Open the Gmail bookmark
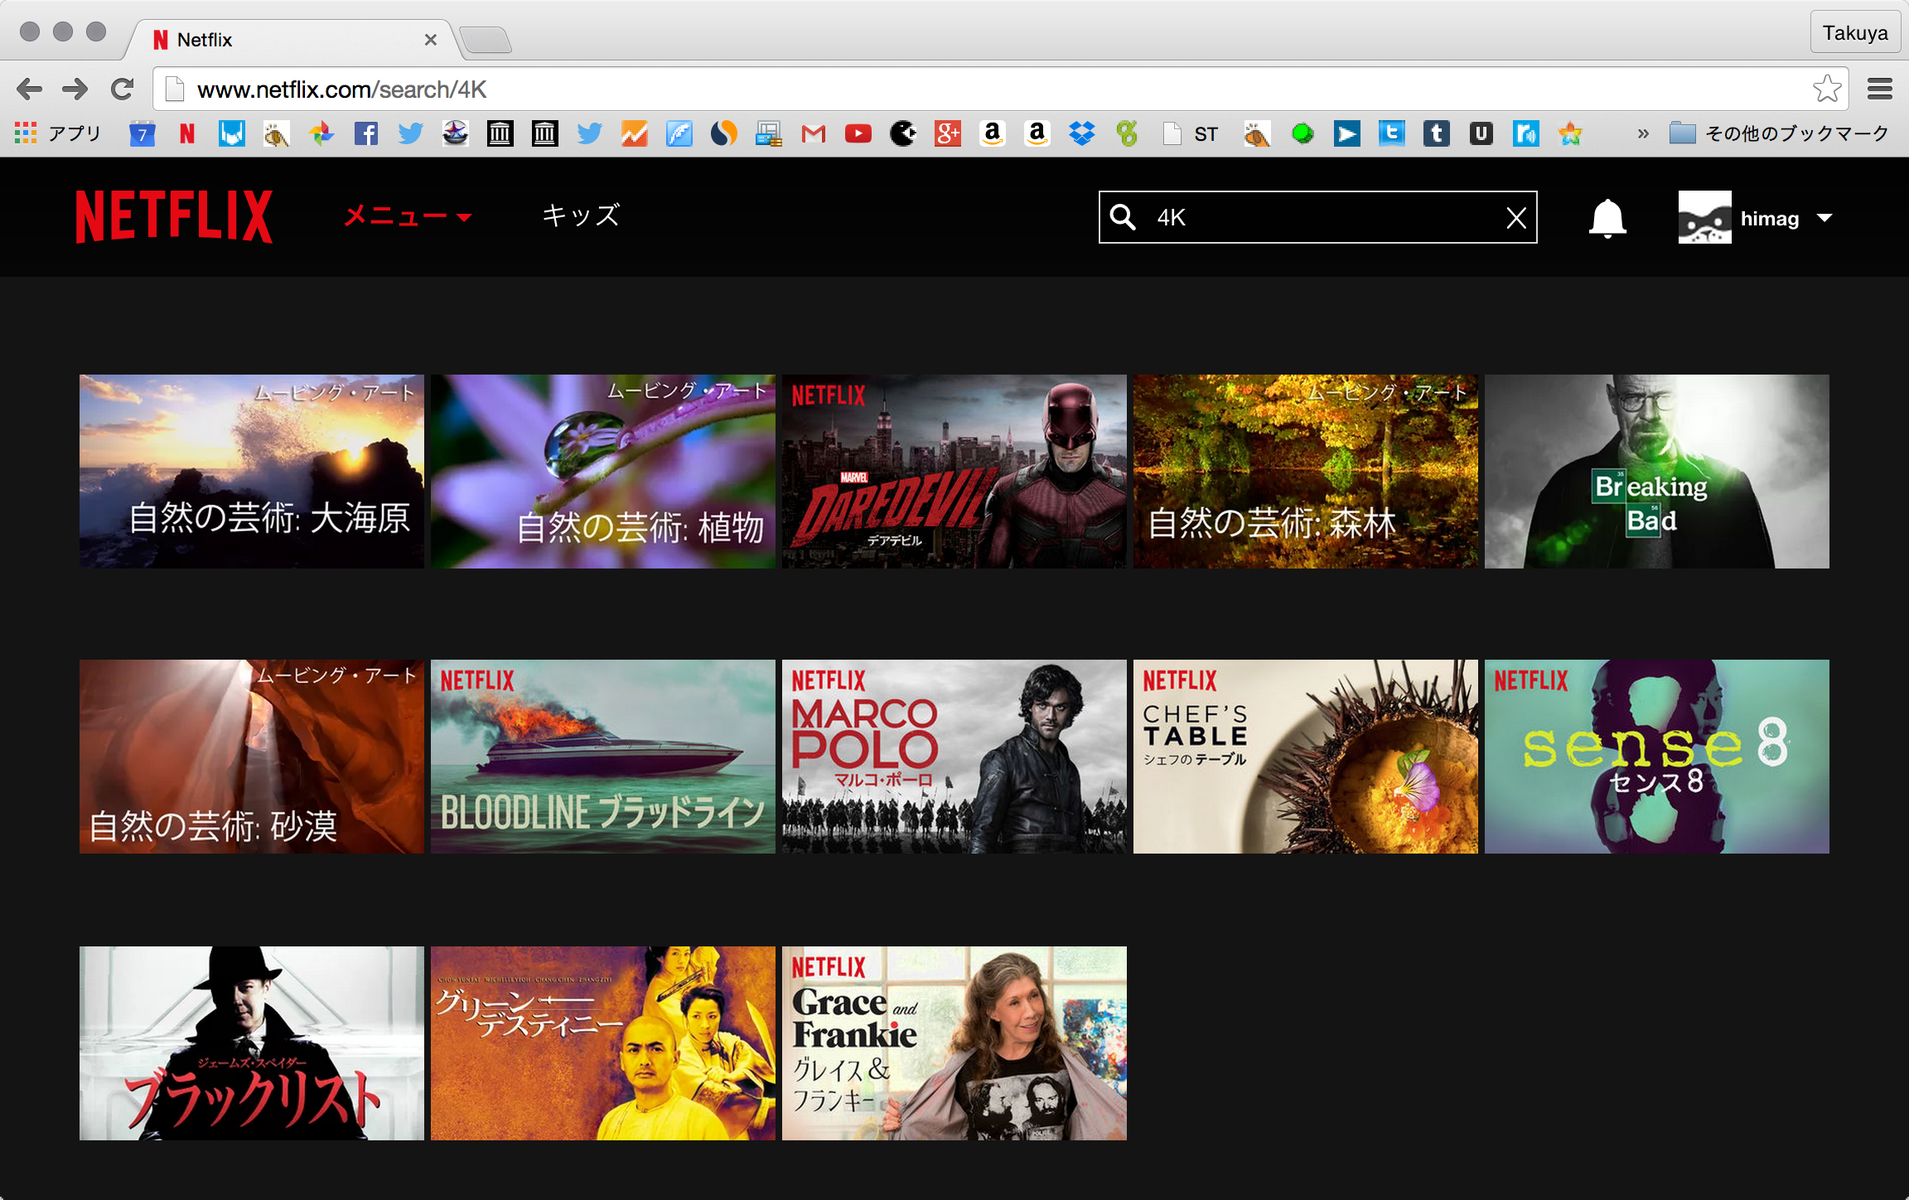Viewport: 1909px width, 1200px height. point(813,133)
